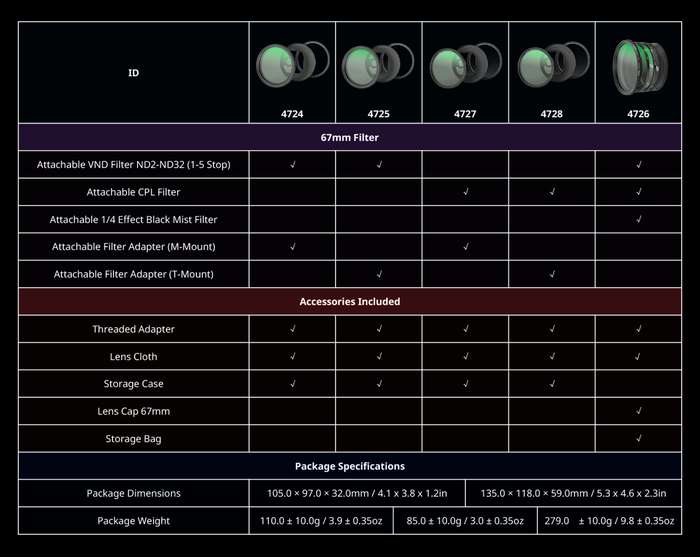700x557 pixels.
Task: Select the Threaded Adapter row label
Action: [x=134, y=329]
